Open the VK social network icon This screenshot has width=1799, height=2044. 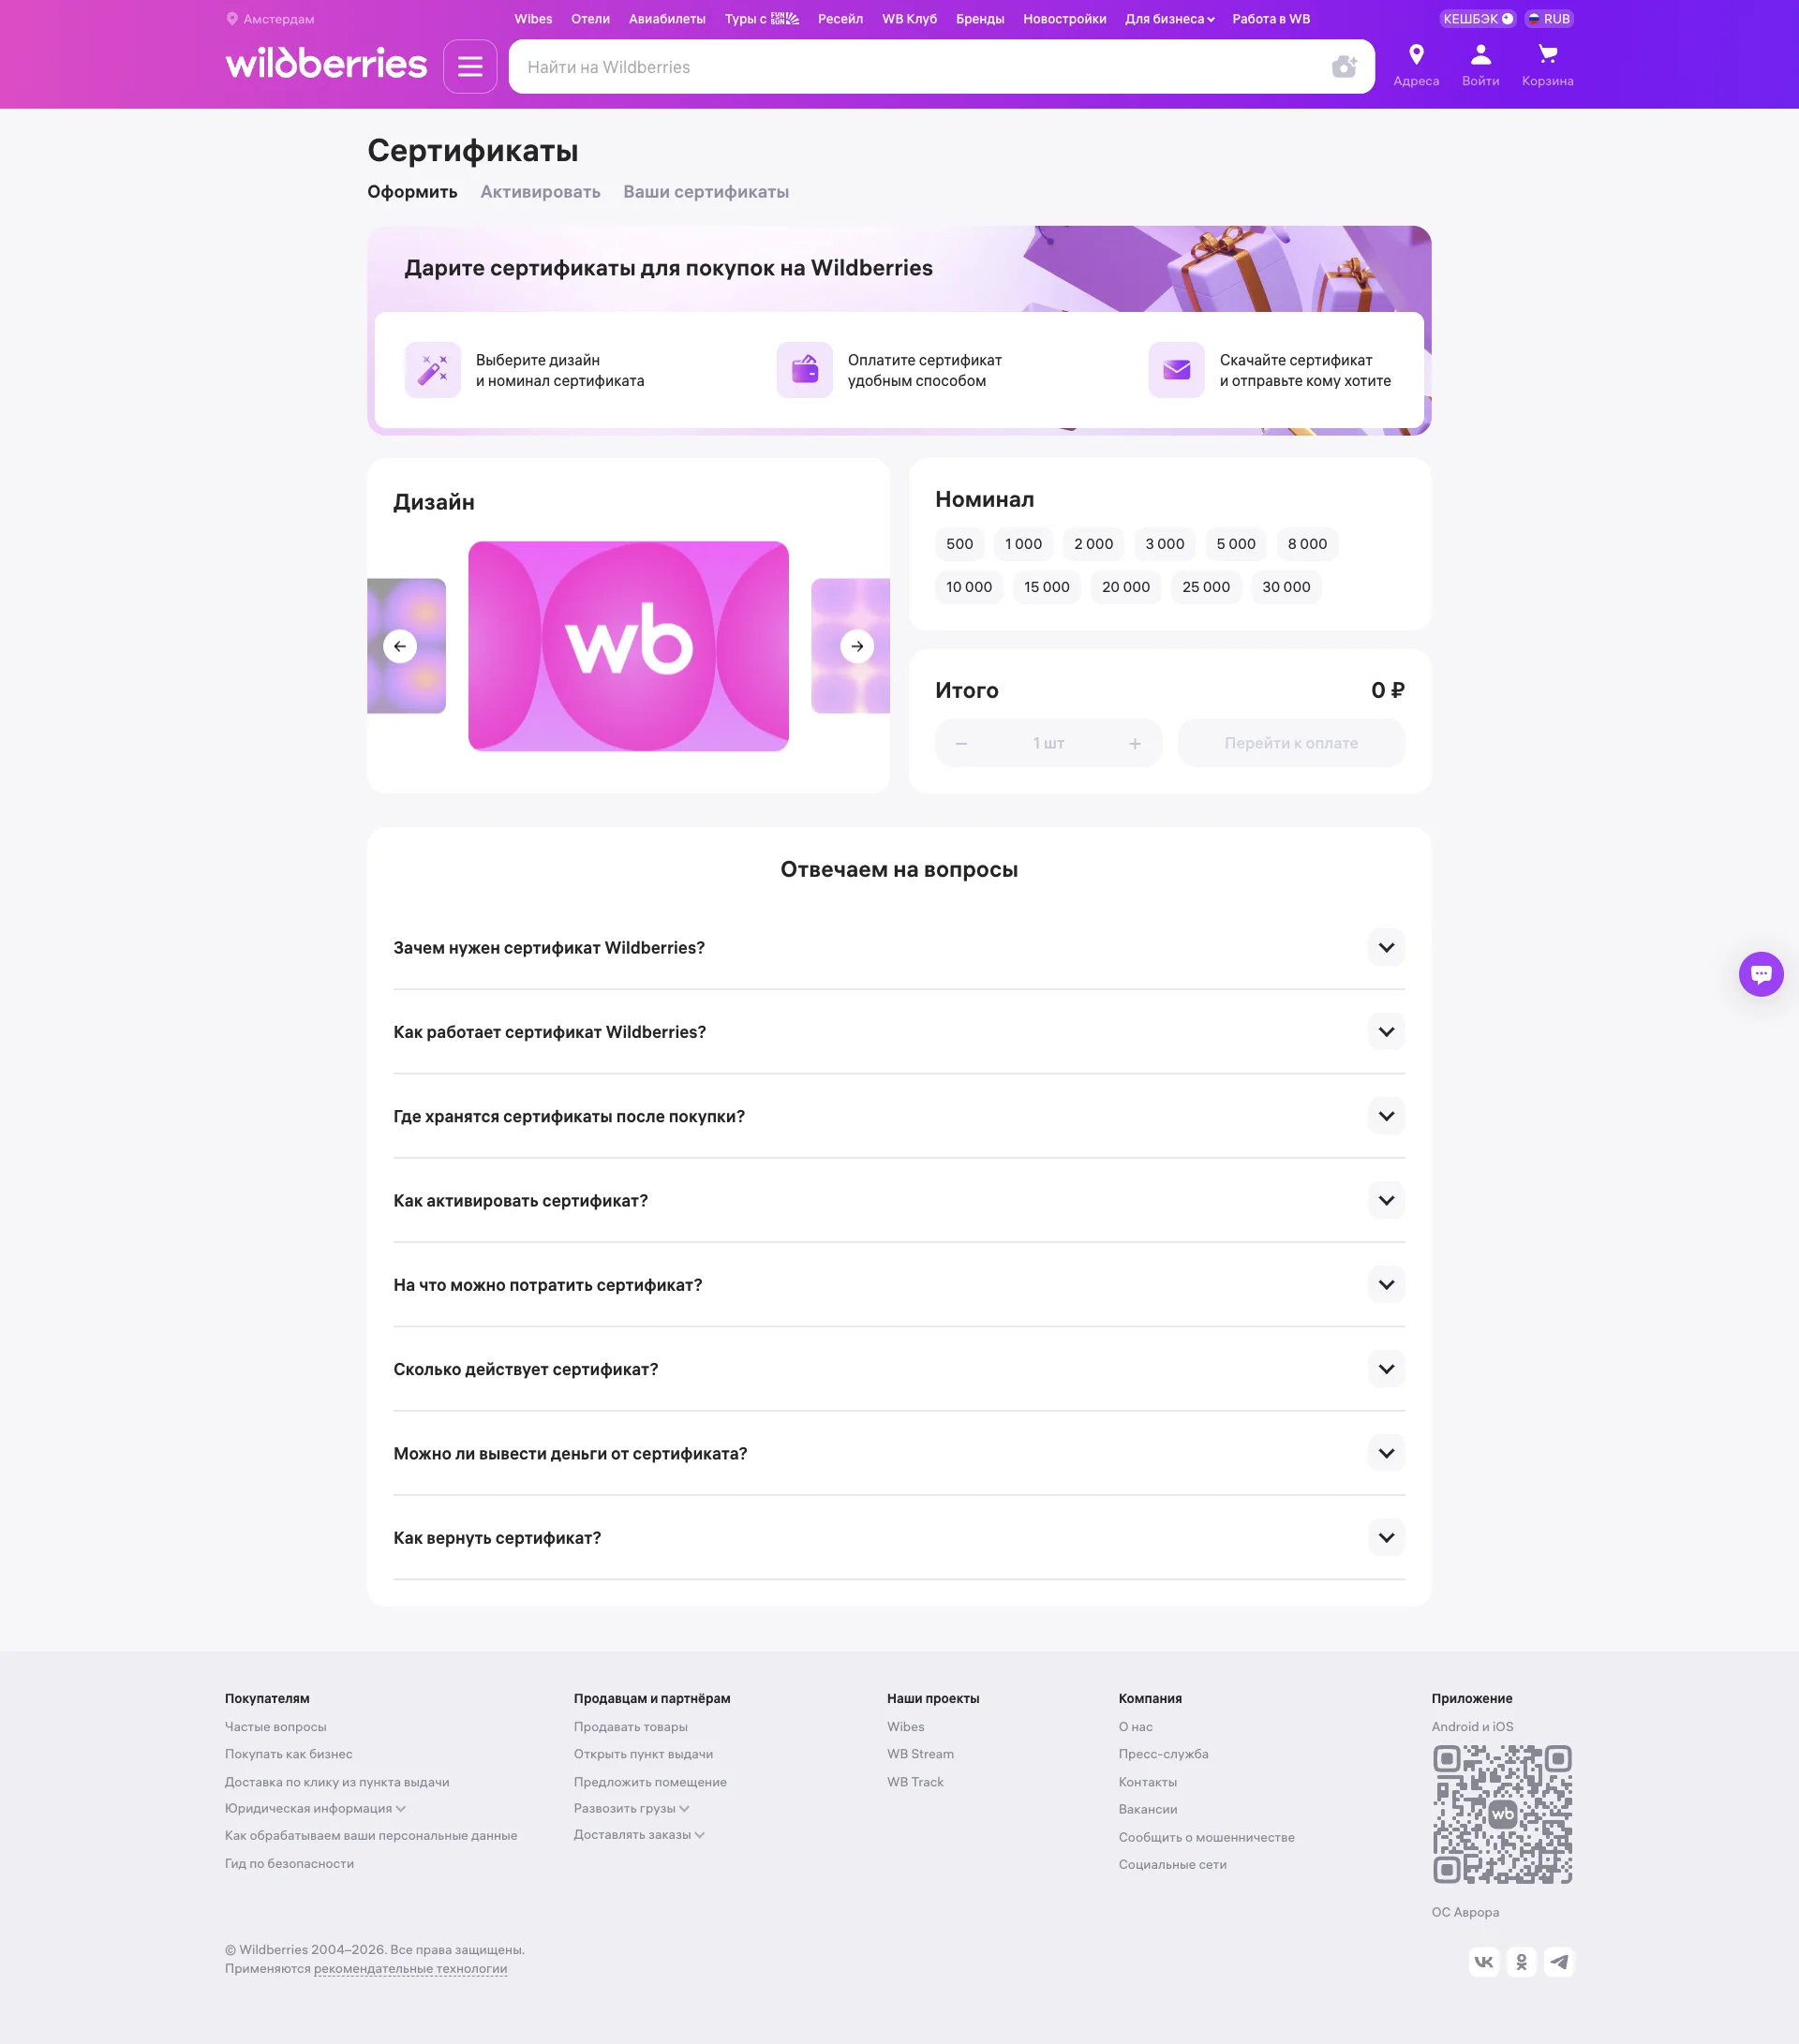[1484, 1962]
